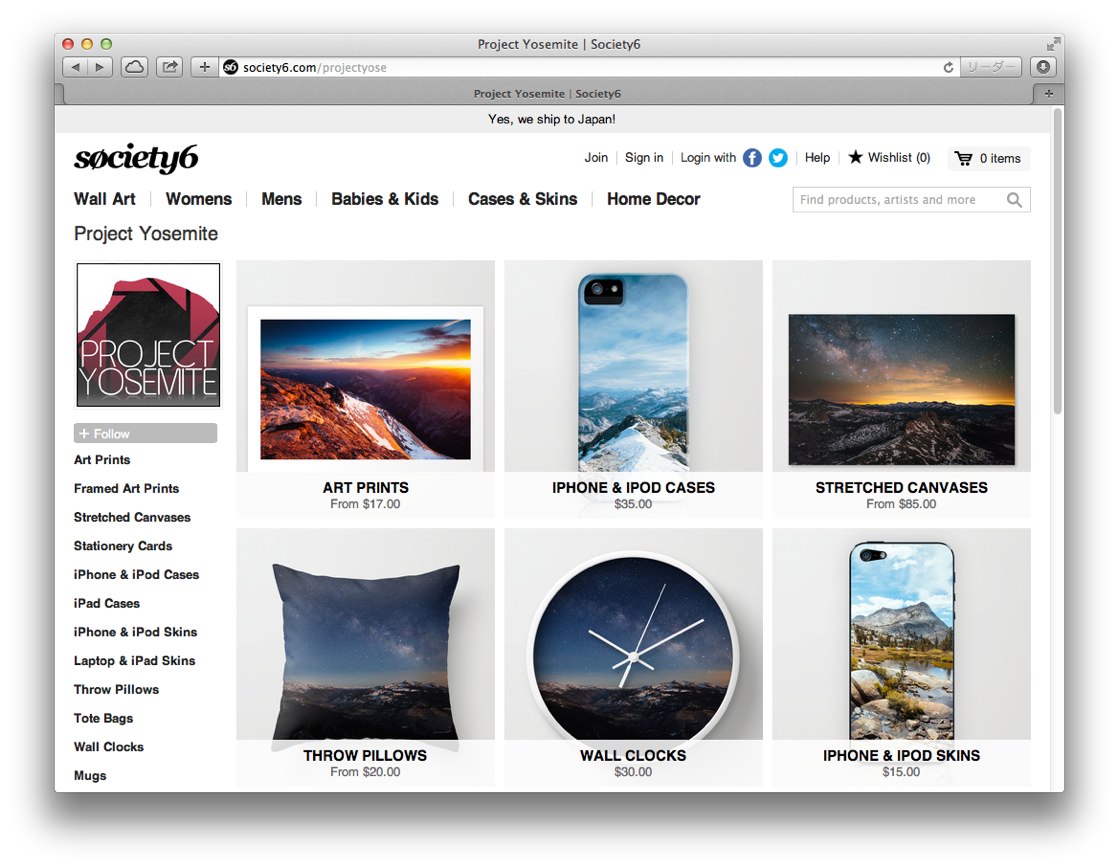Open Stationery Cards in the sidebar
1119x868 pixels.
(x=123, y=546)
